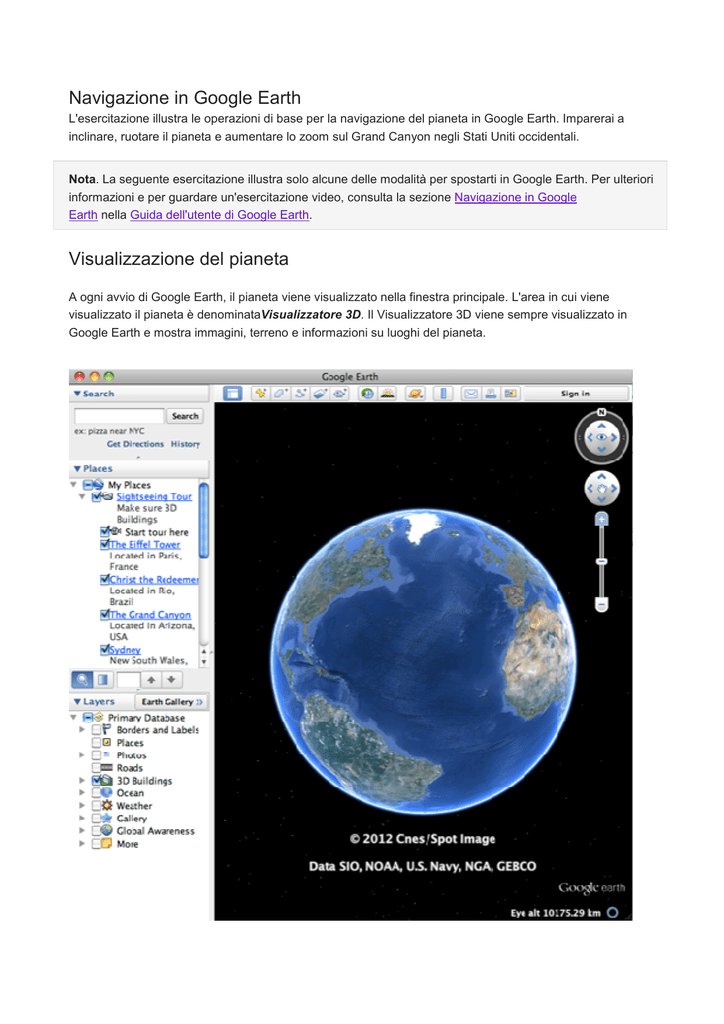Toggle the sidebar with the toolbar button
Viewport: 724px width, 1024px height.
pyautogui.click(x=232, y=393)
